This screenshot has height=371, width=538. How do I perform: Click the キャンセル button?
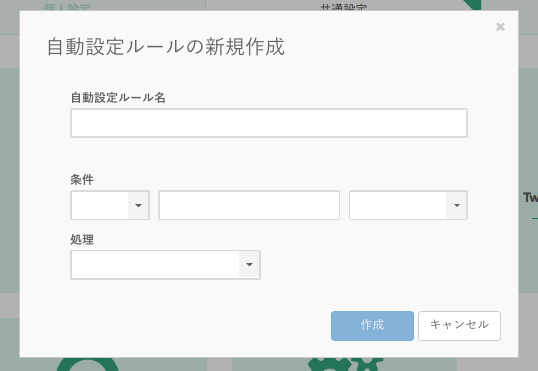coord(459,326)
